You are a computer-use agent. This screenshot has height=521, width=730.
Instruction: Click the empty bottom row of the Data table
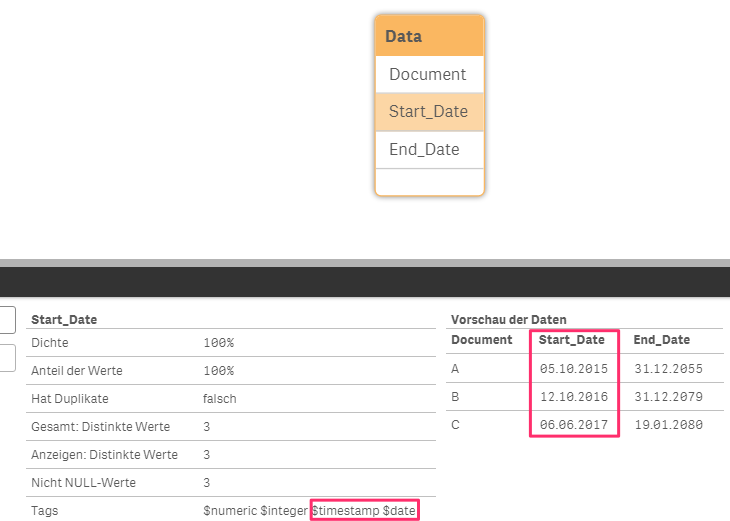(429, 181)
